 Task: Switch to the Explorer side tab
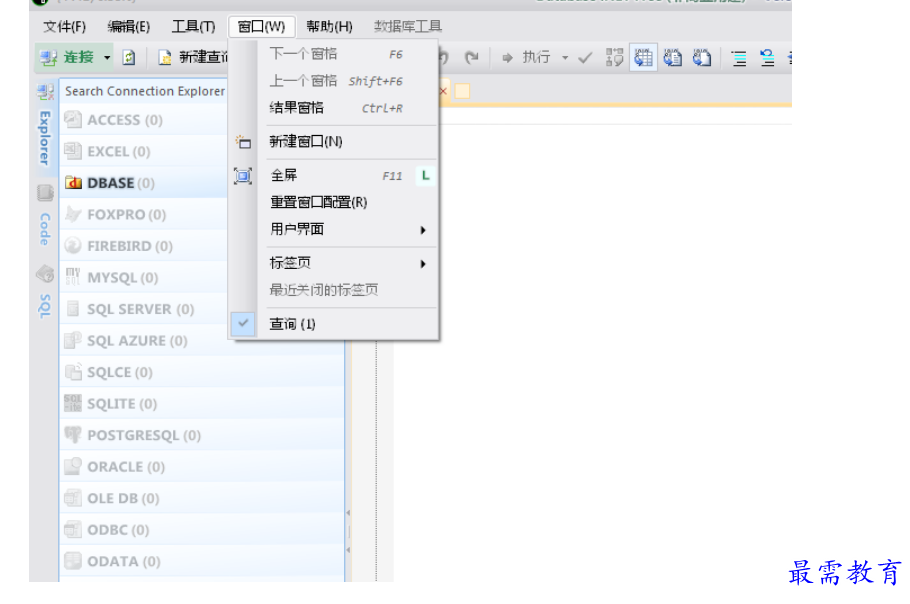coord(45,138)
